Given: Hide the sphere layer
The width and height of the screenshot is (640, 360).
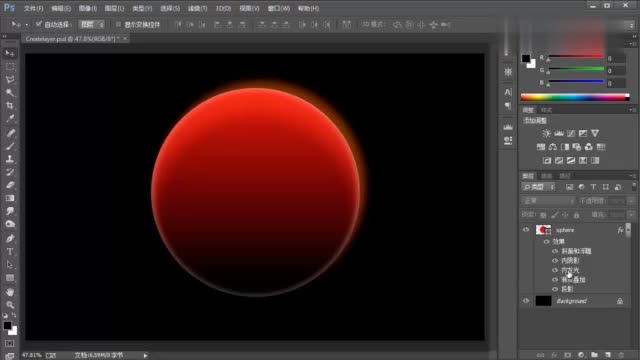Looking at the screenshot, I should [x=526, y=230].
